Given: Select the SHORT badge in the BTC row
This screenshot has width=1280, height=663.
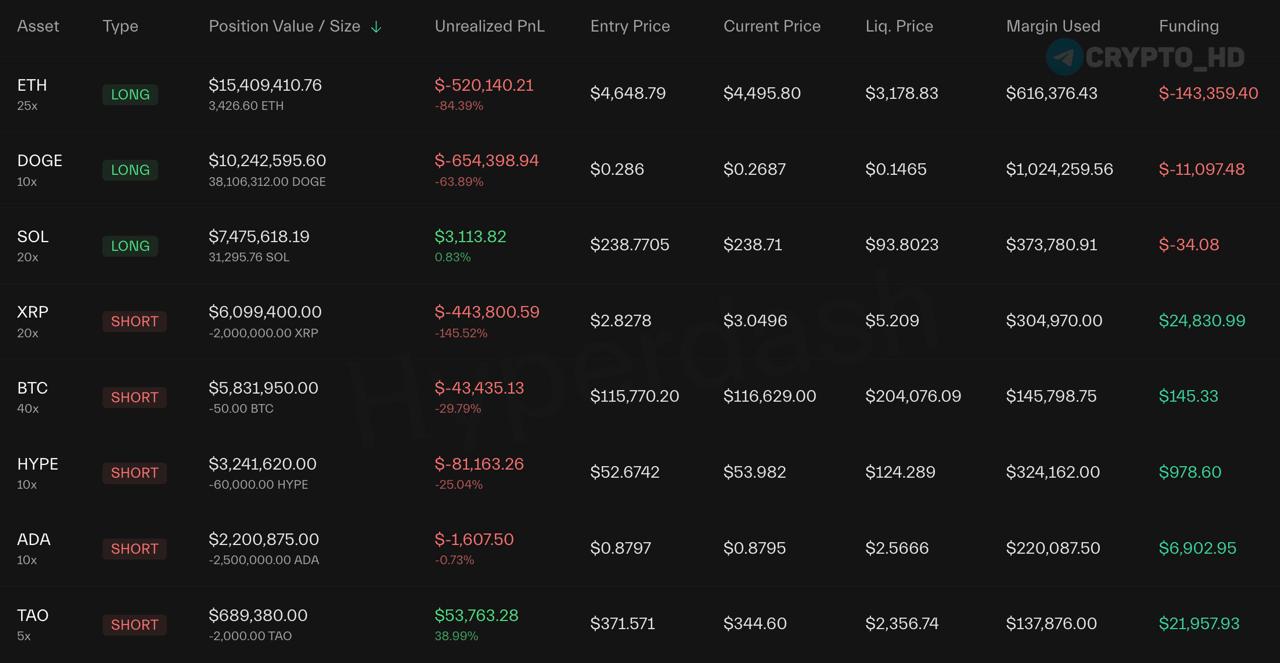Looking at the screenshot, I should click(x=134, y=397).
